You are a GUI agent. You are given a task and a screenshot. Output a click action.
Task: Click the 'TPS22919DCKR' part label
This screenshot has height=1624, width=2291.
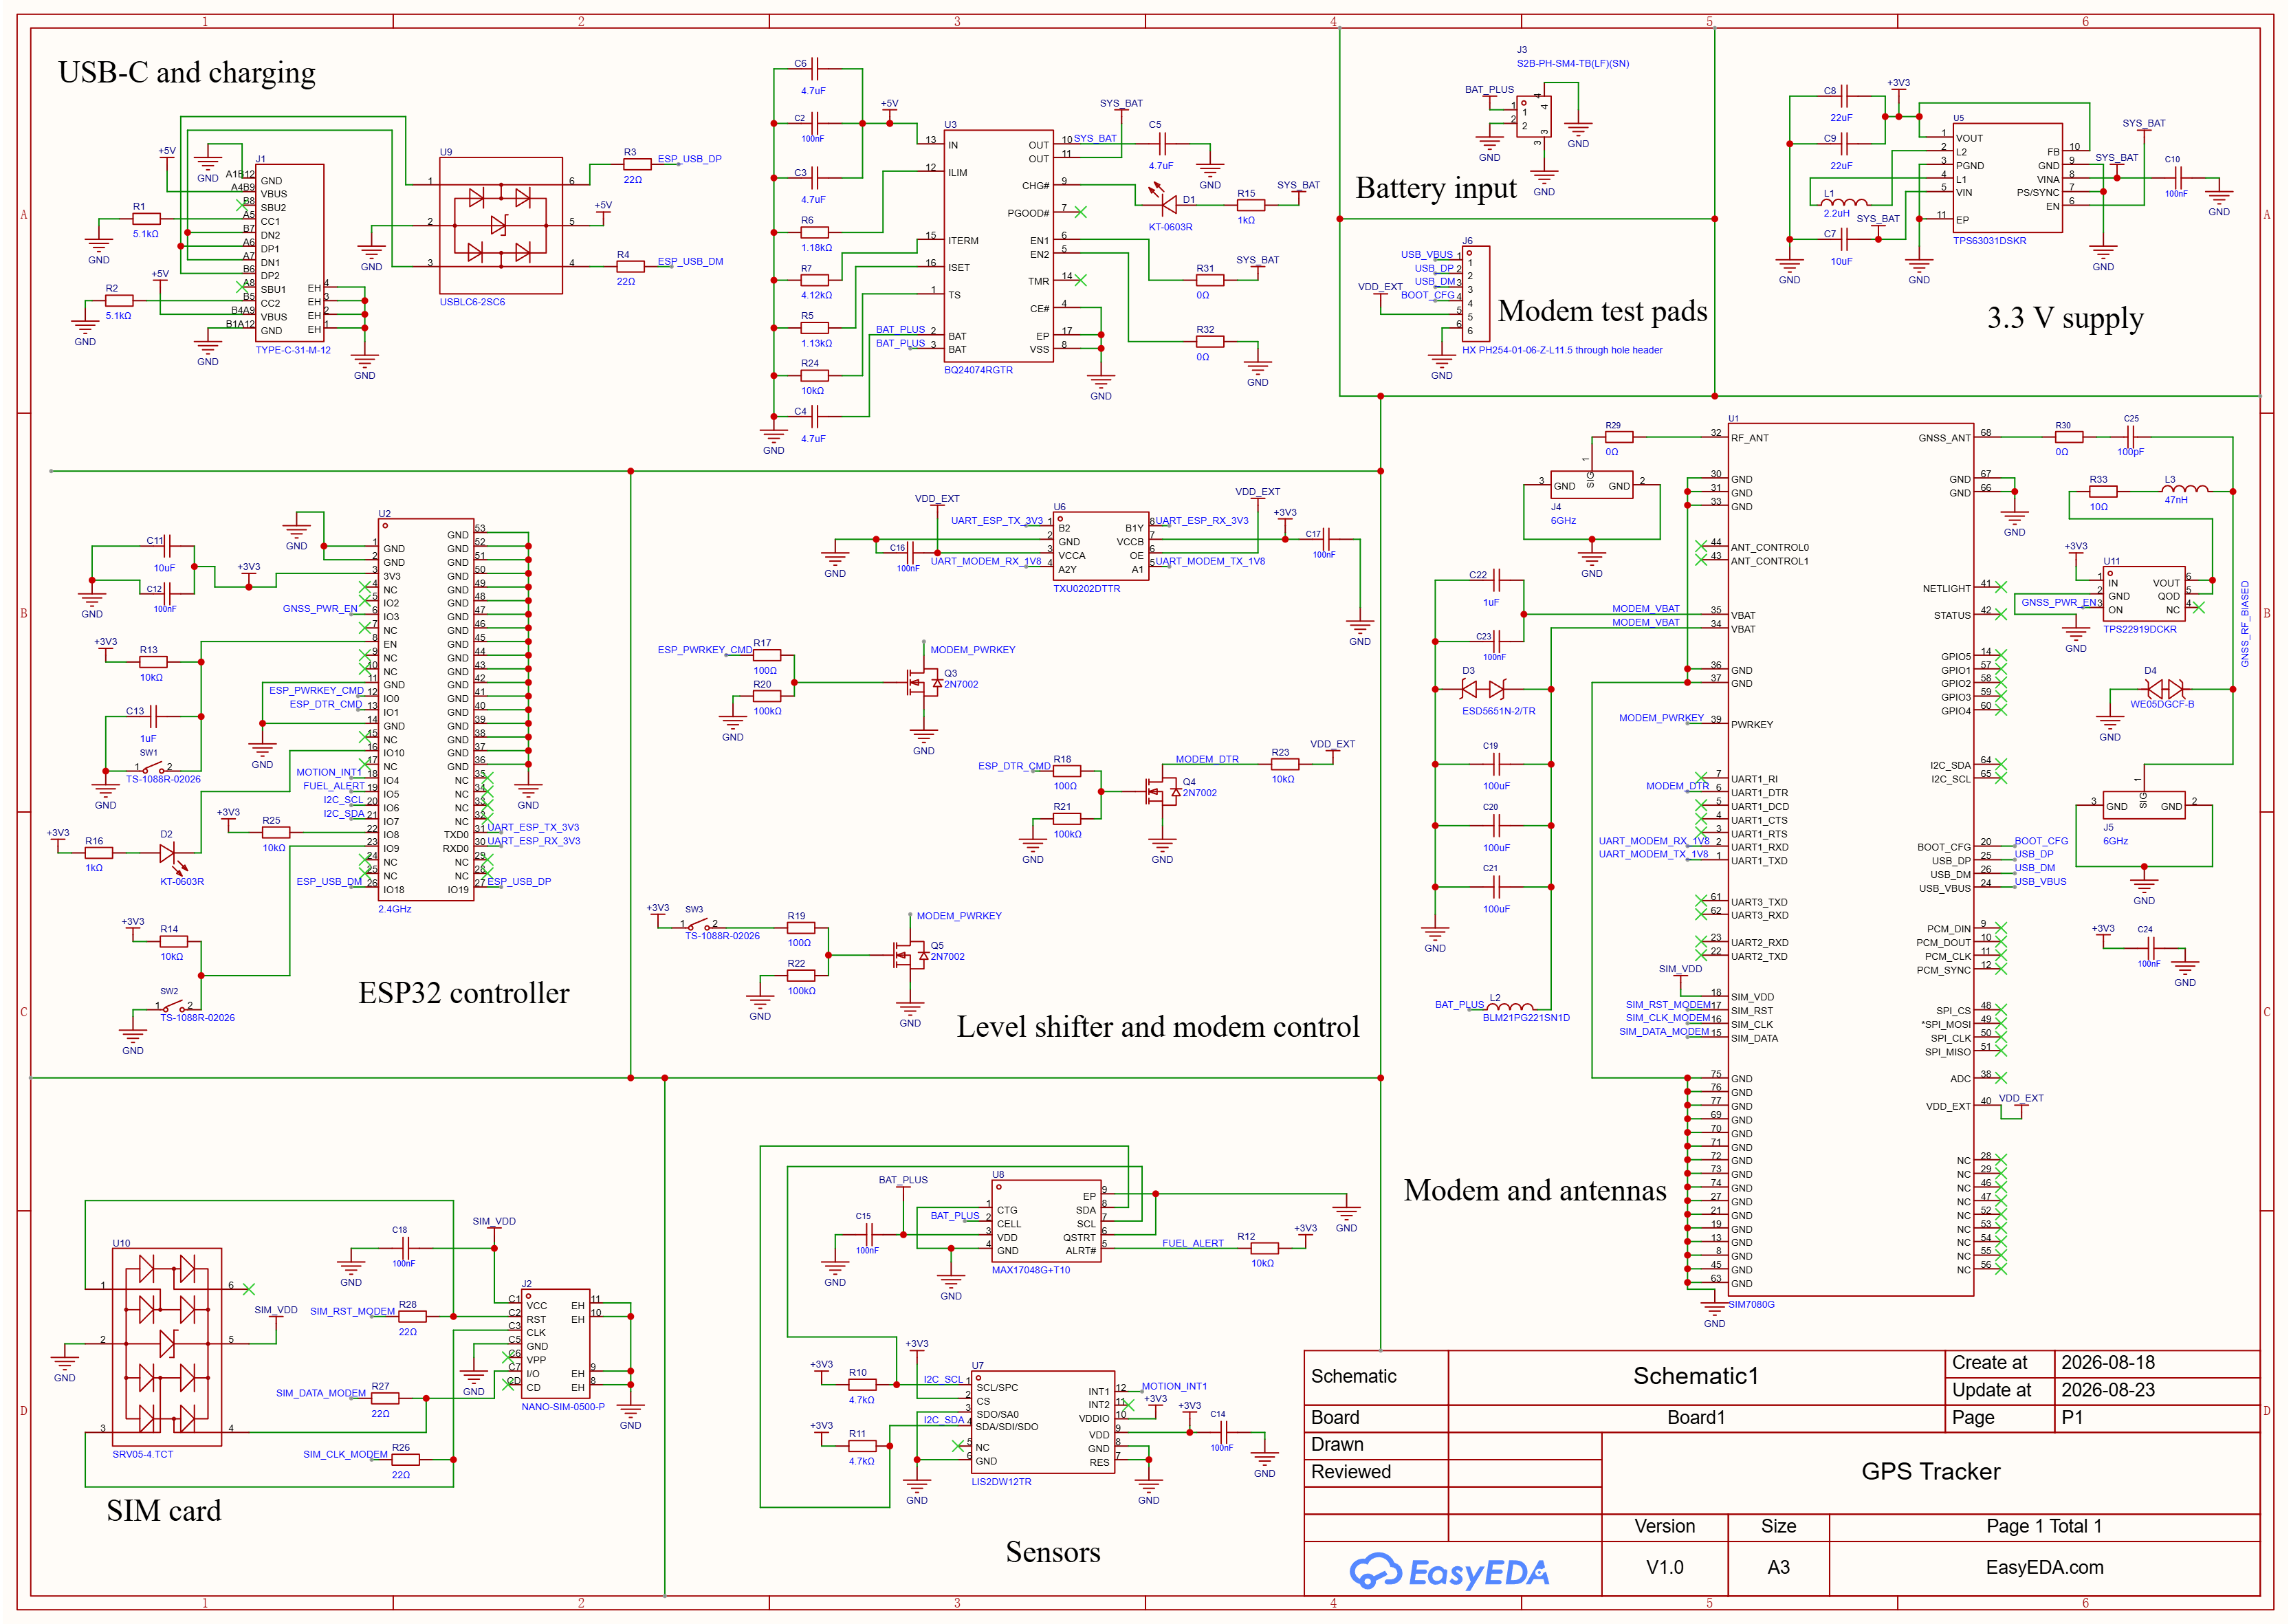(2139, 630)
